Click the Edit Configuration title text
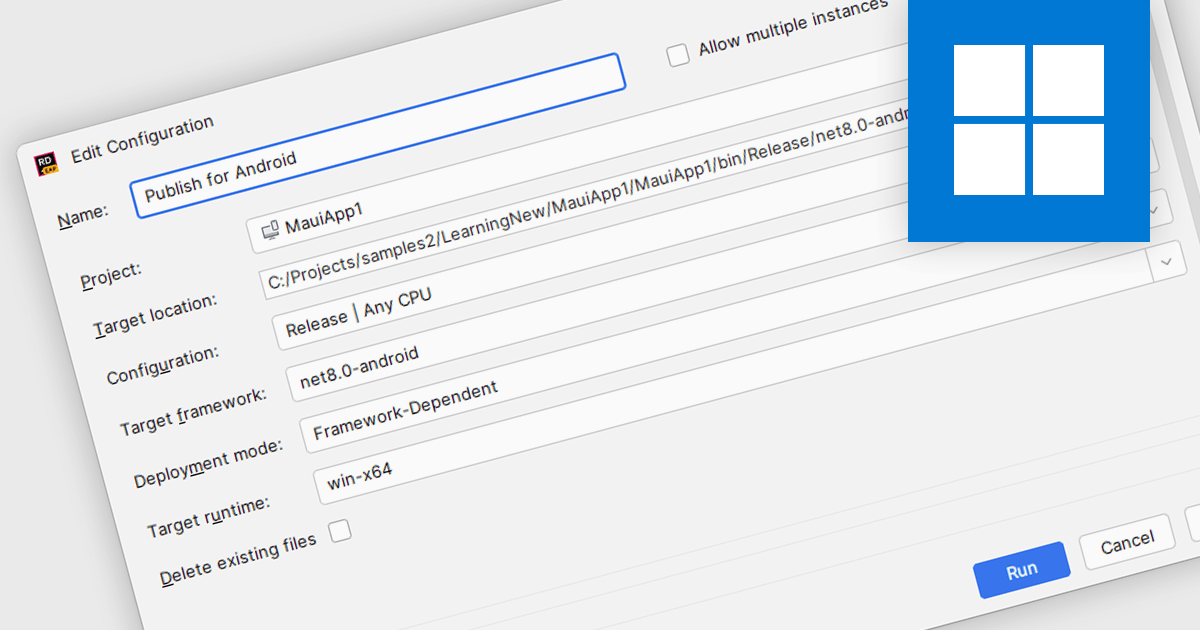Image resolution: width=1200 pixels, height=630 pixels. tap(142, 140)
